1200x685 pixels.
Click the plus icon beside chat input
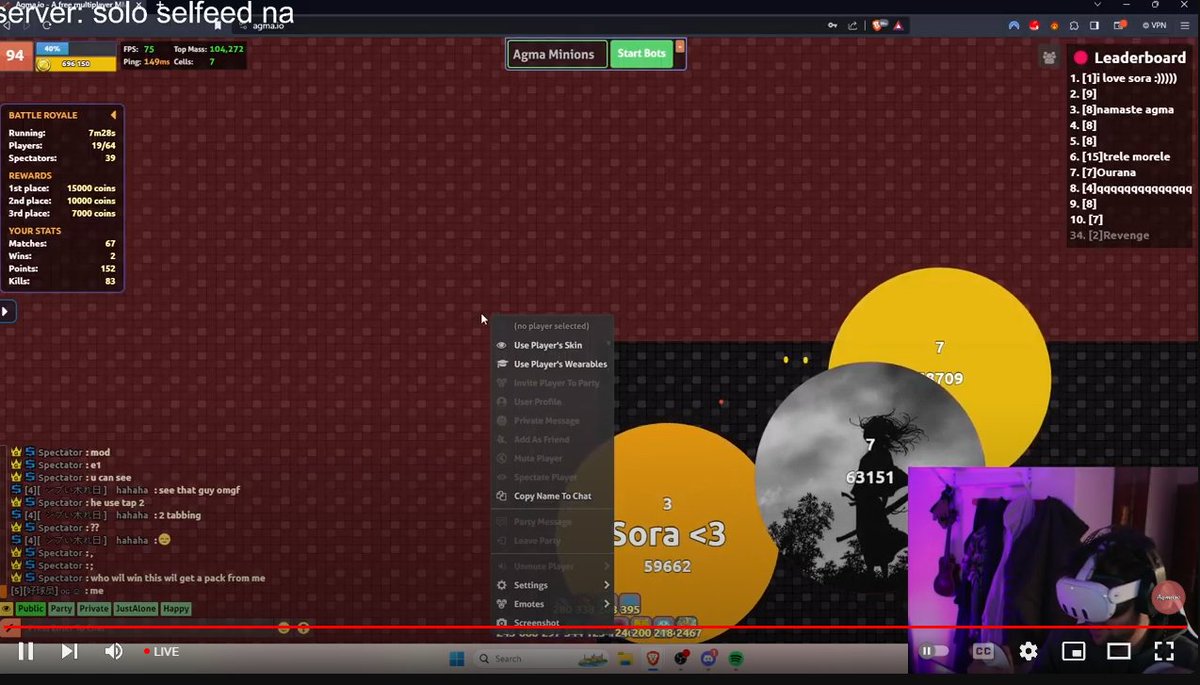(x=303, y=628)
